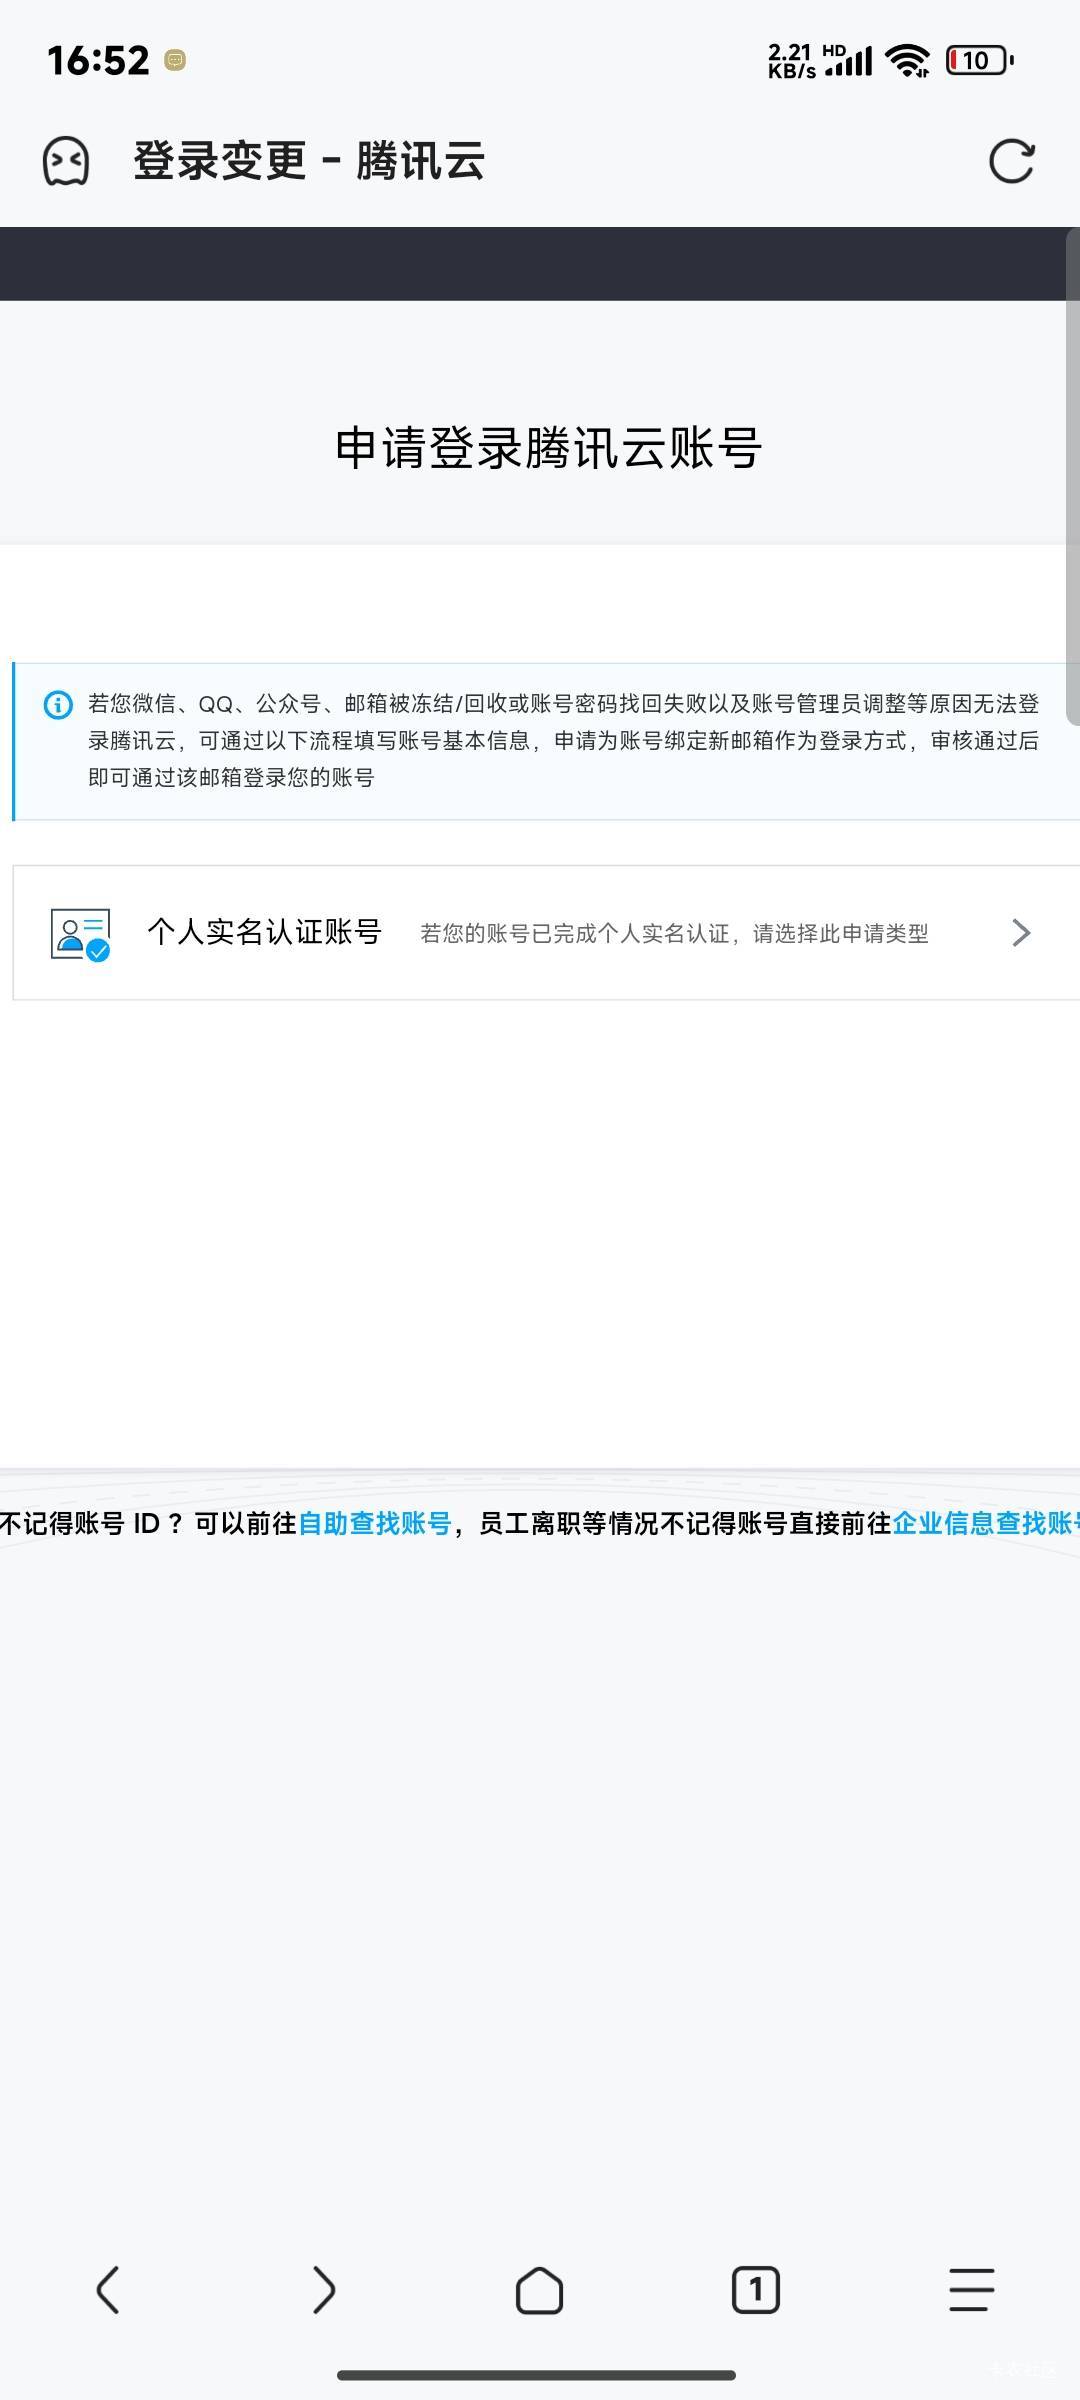Tap the 16:52 clock in status bar
Screen dimensions: 1080x2400
pos(98,61)
